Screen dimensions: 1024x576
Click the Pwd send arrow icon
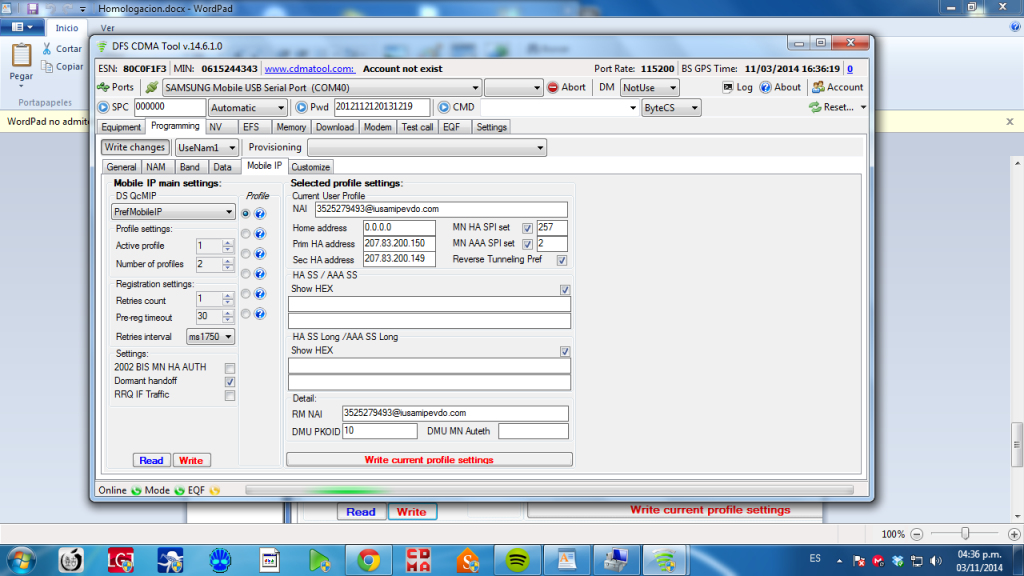(300, 107)
